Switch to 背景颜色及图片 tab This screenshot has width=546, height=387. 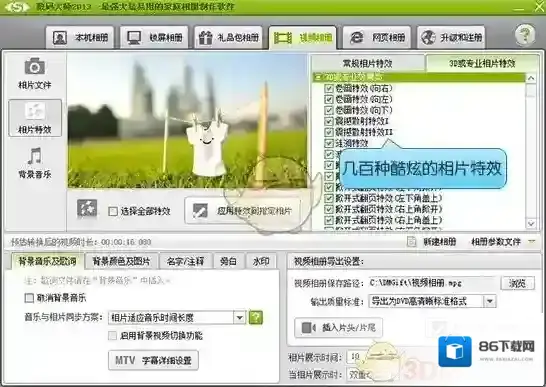[121, 261]
